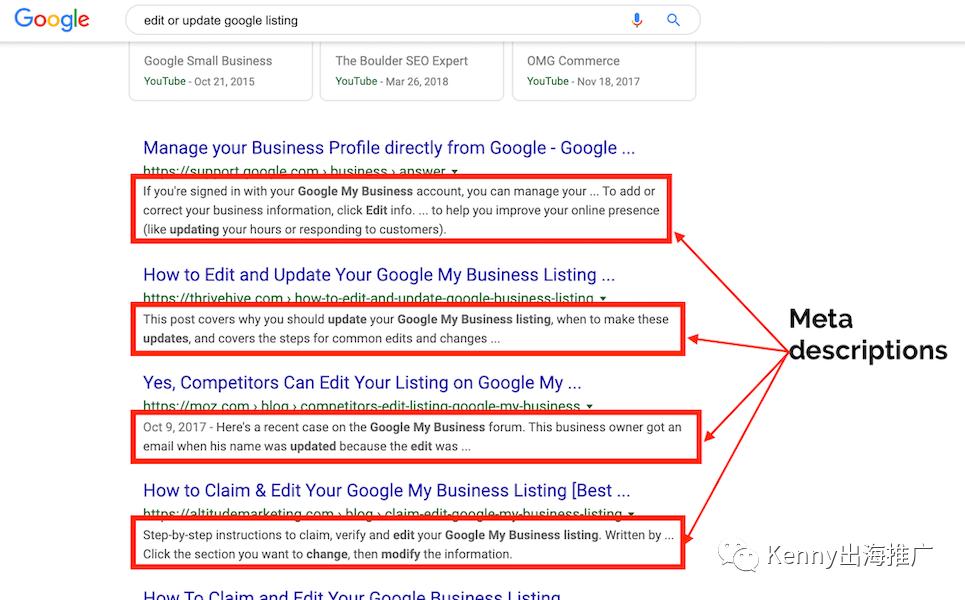
Task: Expand dropdown arrow beside moz.com URL
Action: (x=590, y=407)
